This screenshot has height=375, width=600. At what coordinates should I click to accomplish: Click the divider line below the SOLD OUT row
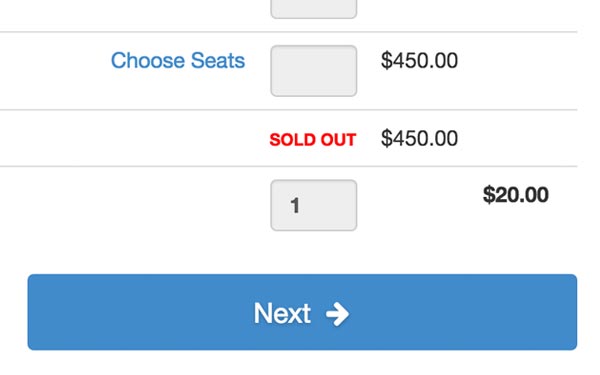coord(289,166)
